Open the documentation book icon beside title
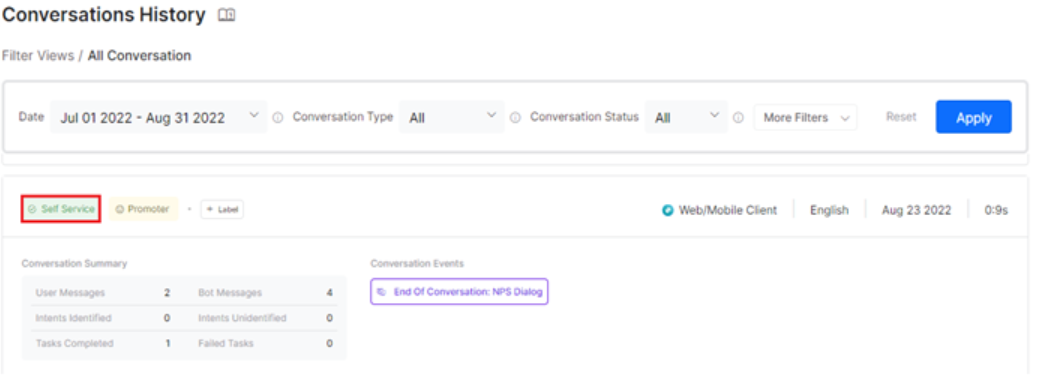Viewport: 1037px width, 383px height. click(x=227, y=15)
